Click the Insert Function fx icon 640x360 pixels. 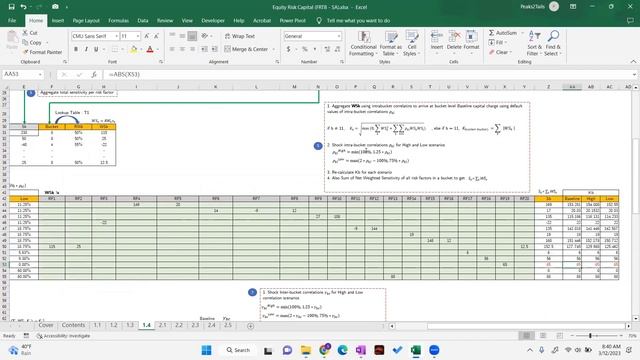pyautogui.click(x=94, y=74)
